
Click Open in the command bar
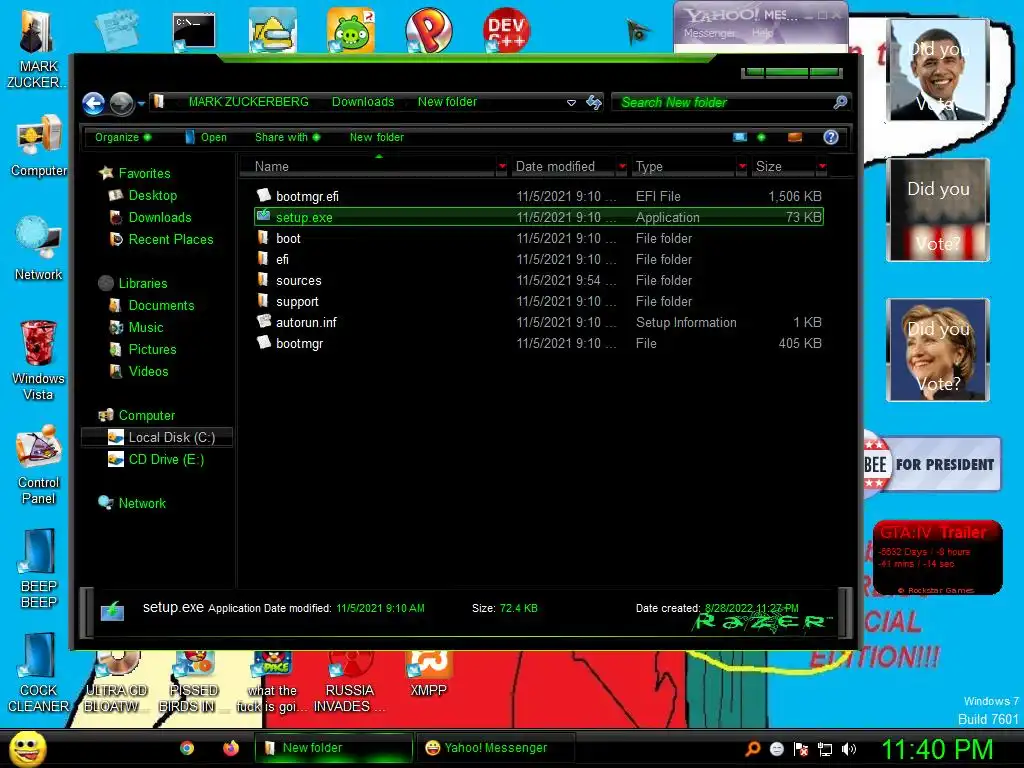point(206,137)
